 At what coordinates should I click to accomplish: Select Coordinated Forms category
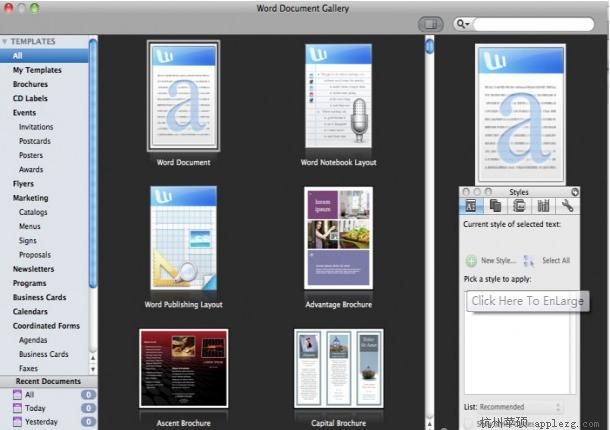pyautogui.click(x=46, y=326)
